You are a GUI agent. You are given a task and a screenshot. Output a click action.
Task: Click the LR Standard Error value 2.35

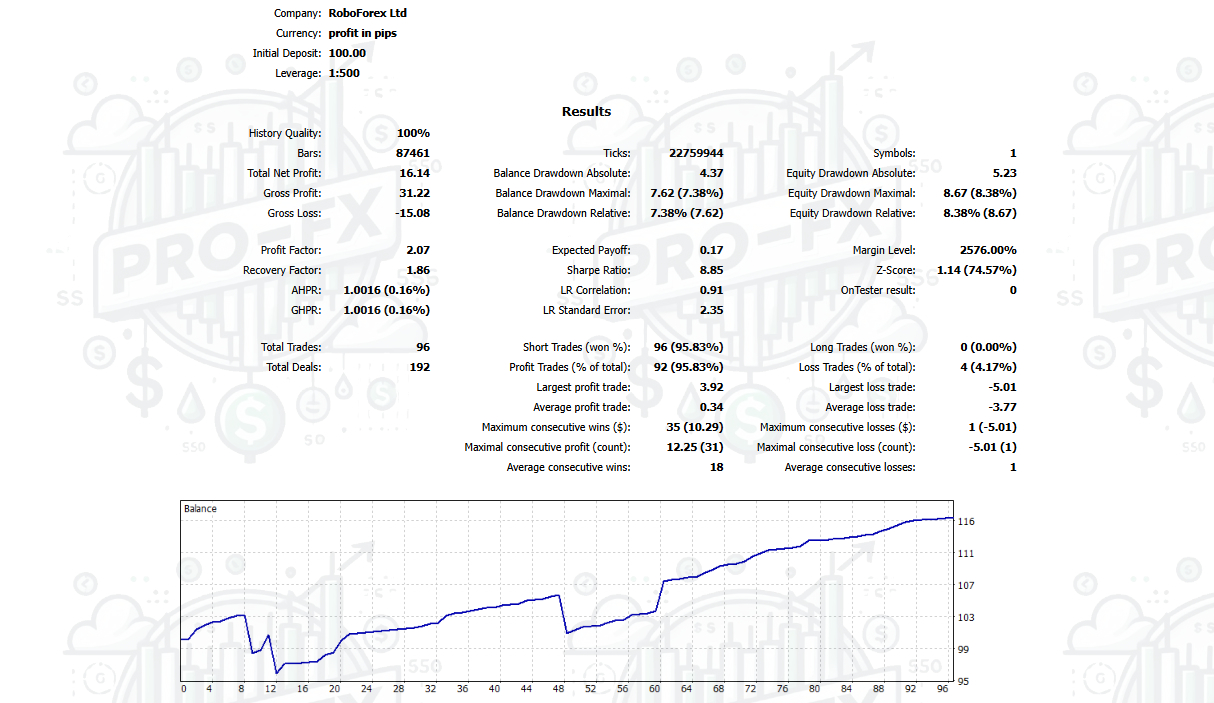click(x=711, y=310)
